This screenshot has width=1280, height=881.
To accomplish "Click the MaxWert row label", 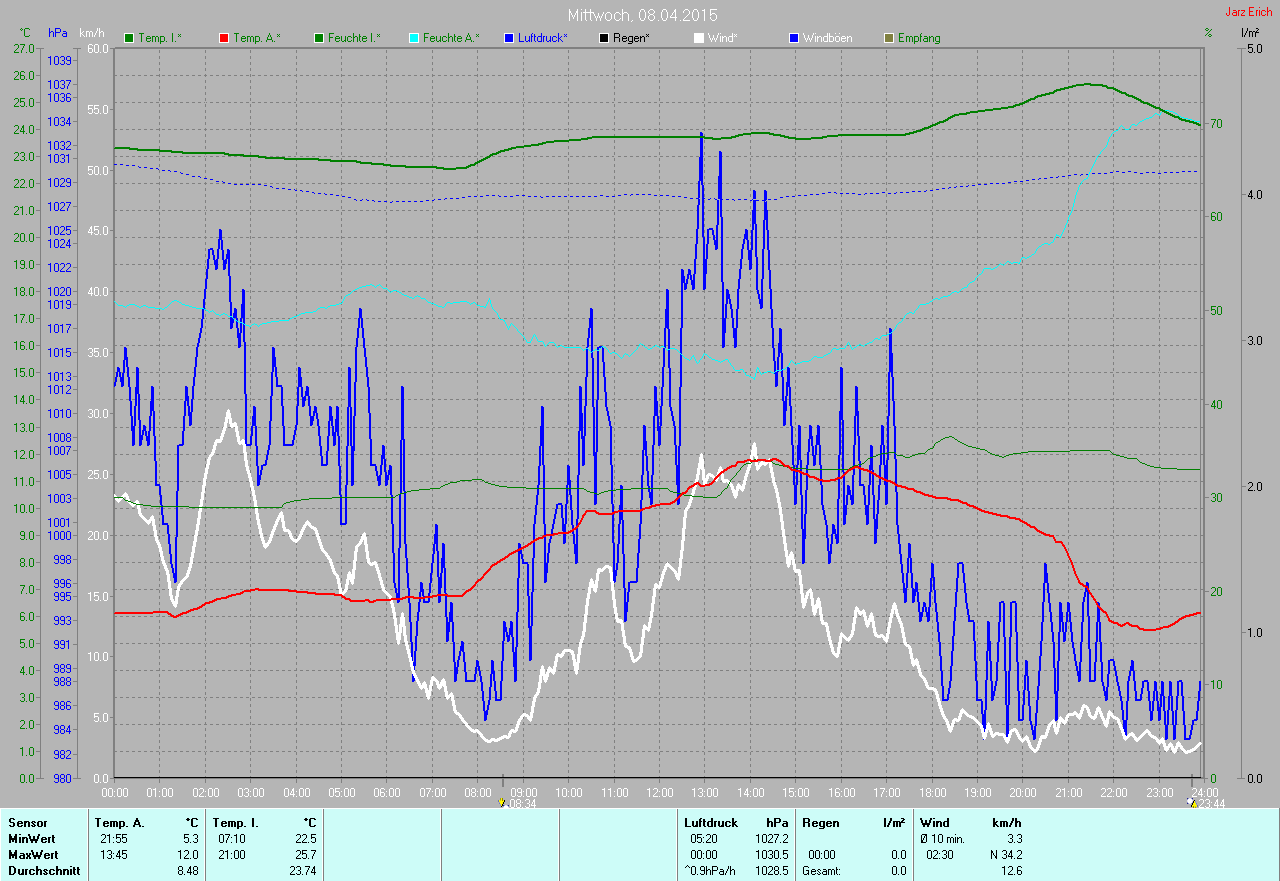I will pyautogui.click(x=32, y=855).
